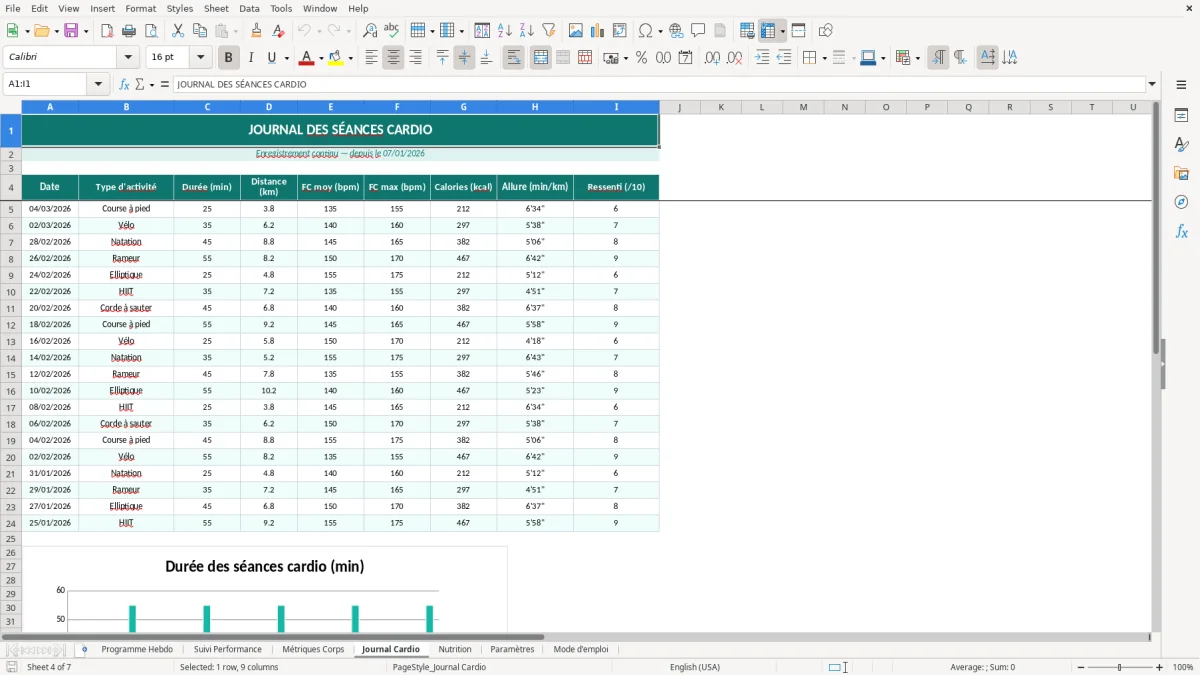Screen dimensions: 1200x675
Task: Open the Styles menu
Action: click(x=180, y=8)
